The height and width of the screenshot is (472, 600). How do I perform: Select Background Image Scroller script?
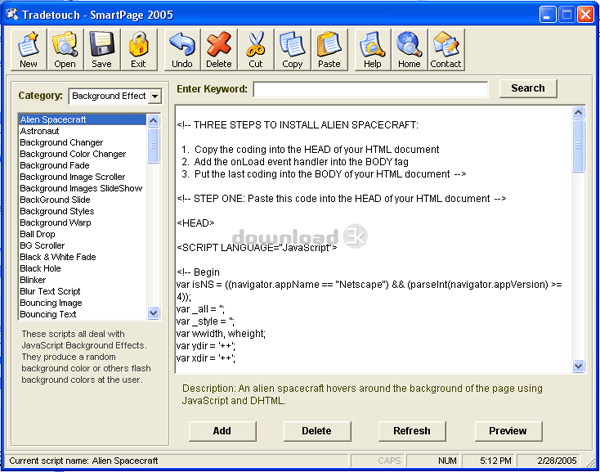click(82, 177)
